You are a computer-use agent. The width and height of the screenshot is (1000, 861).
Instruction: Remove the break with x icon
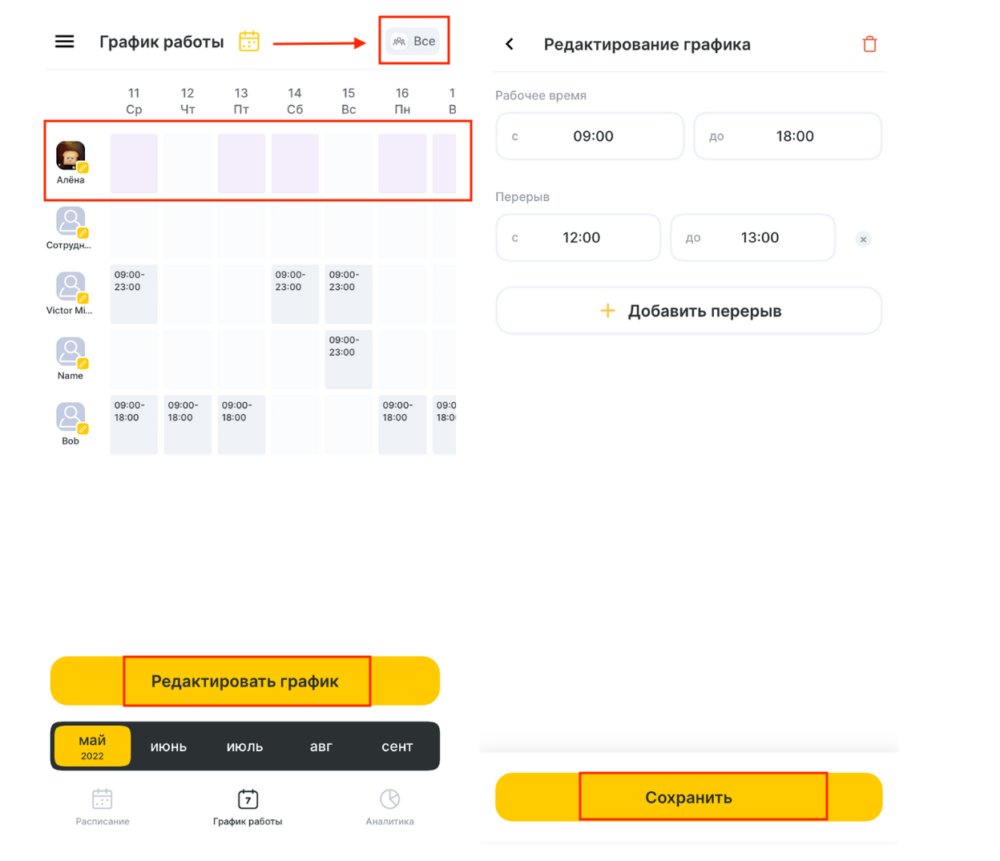click(x=863, y=239)
